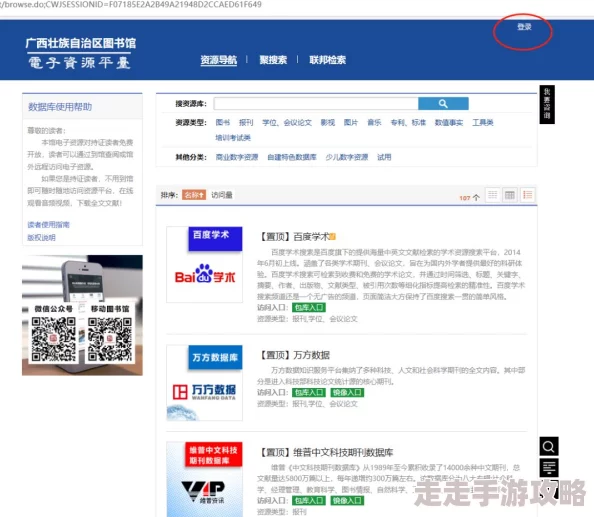Click the 广西壮族自治区图书馆 site logo

(x=80, y=53)
